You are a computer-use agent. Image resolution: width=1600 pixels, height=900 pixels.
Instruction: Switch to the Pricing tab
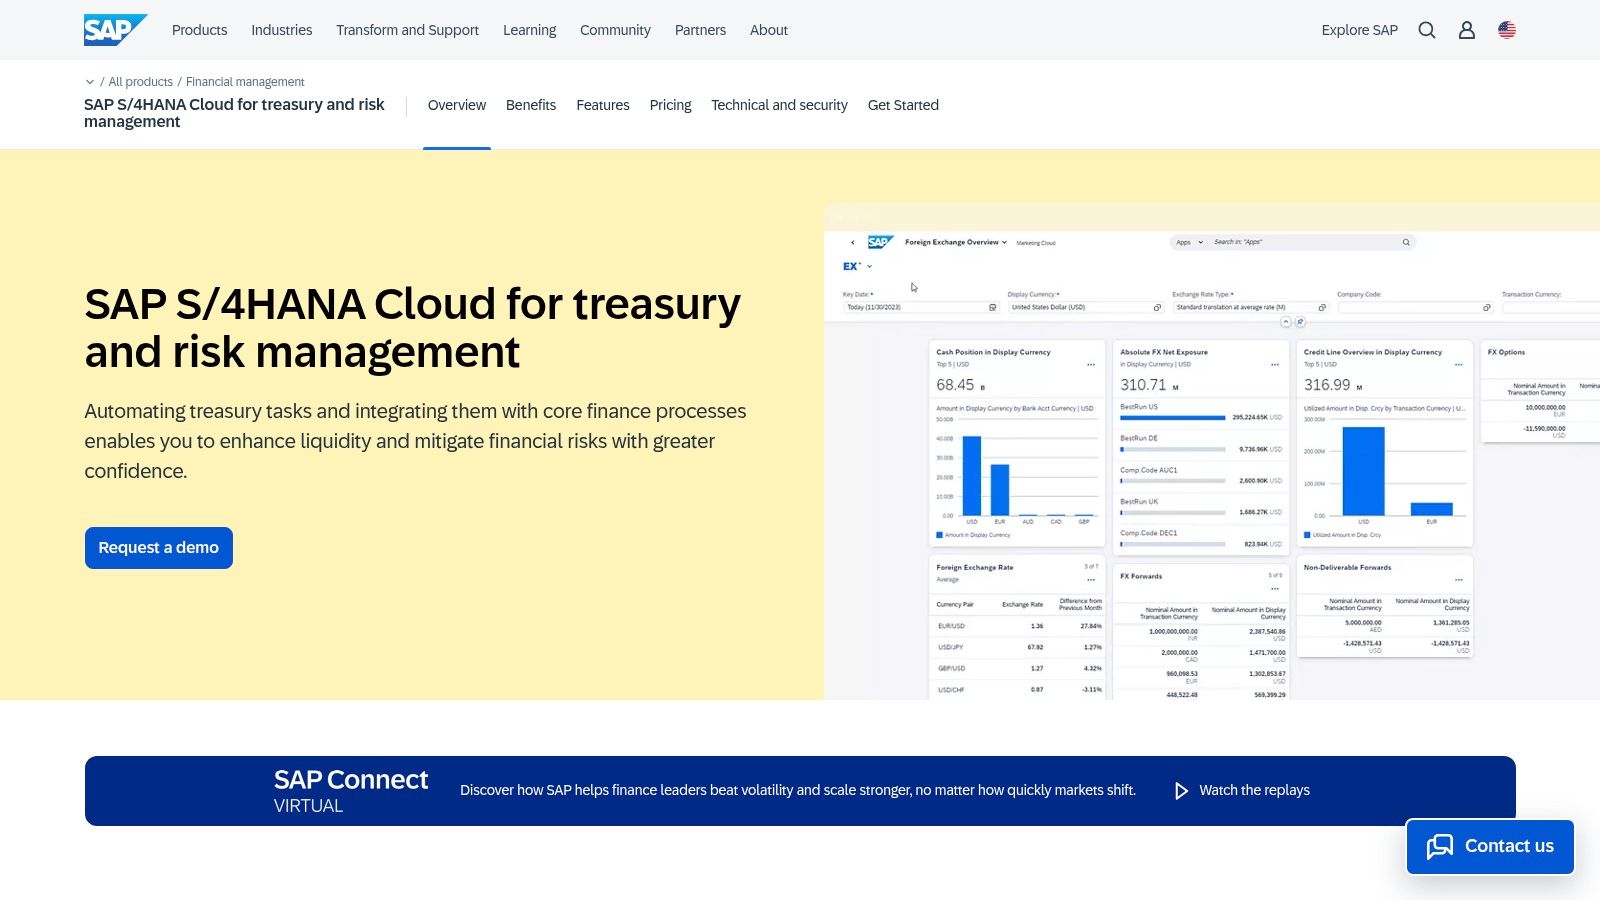670,105
